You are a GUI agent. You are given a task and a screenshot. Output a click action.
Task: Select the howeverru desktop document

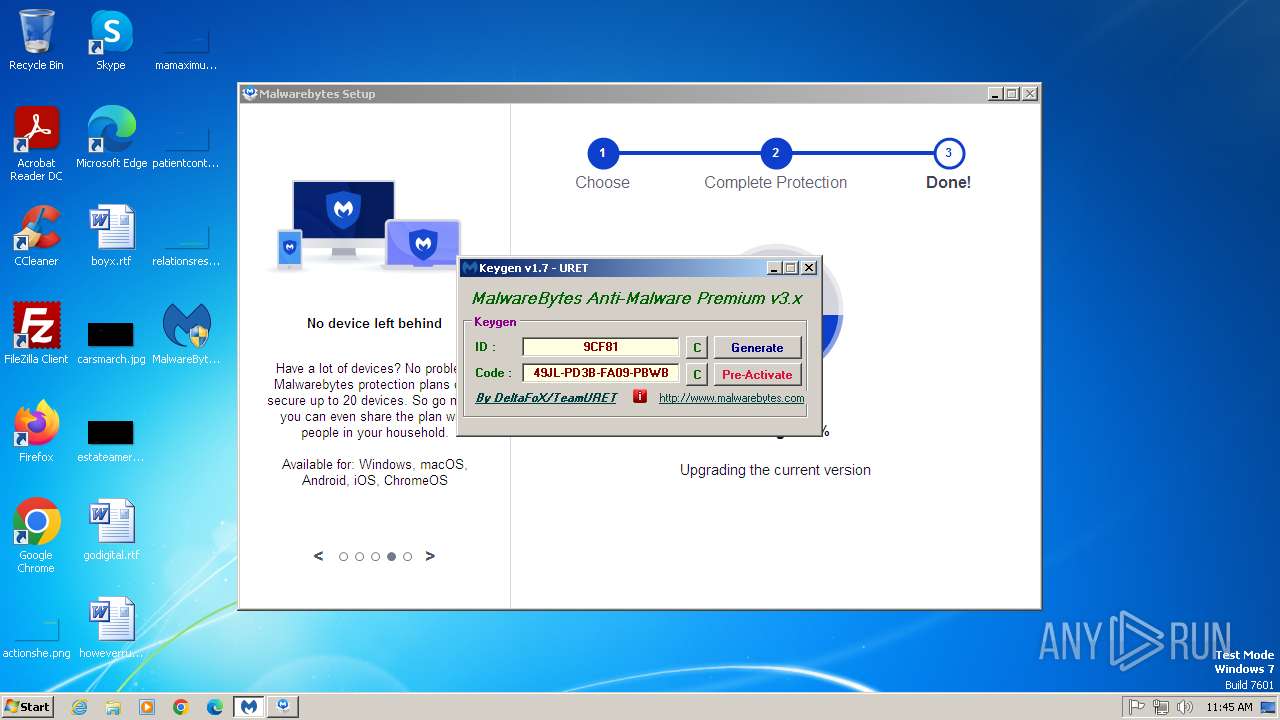coord(111,627)
